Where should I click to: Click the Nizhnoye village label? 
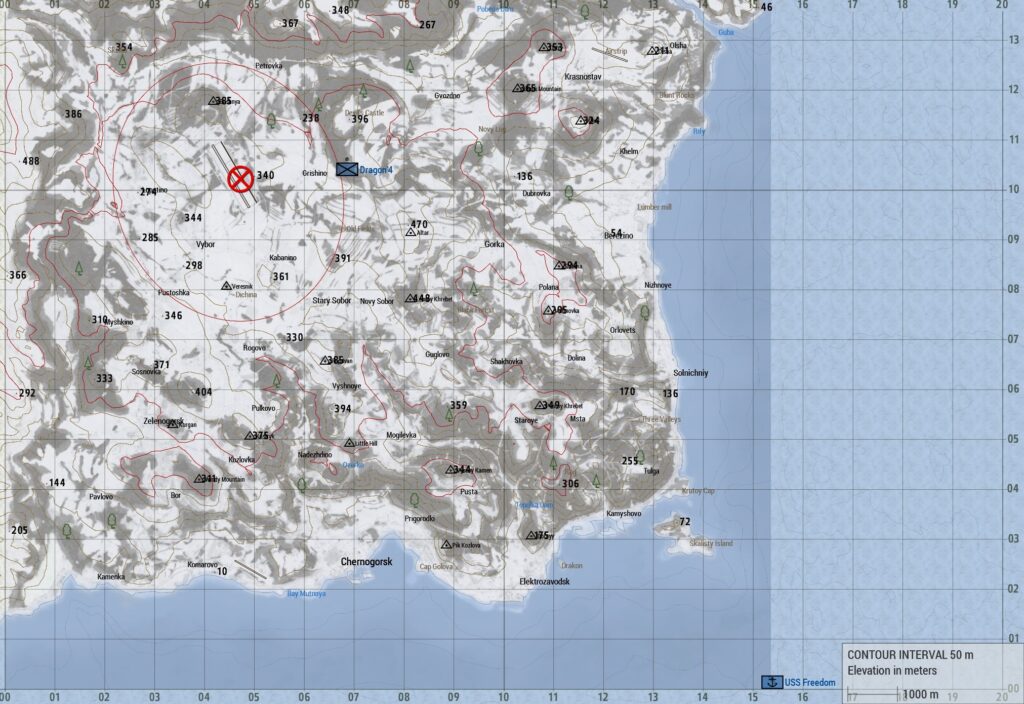tap(658, 285)
